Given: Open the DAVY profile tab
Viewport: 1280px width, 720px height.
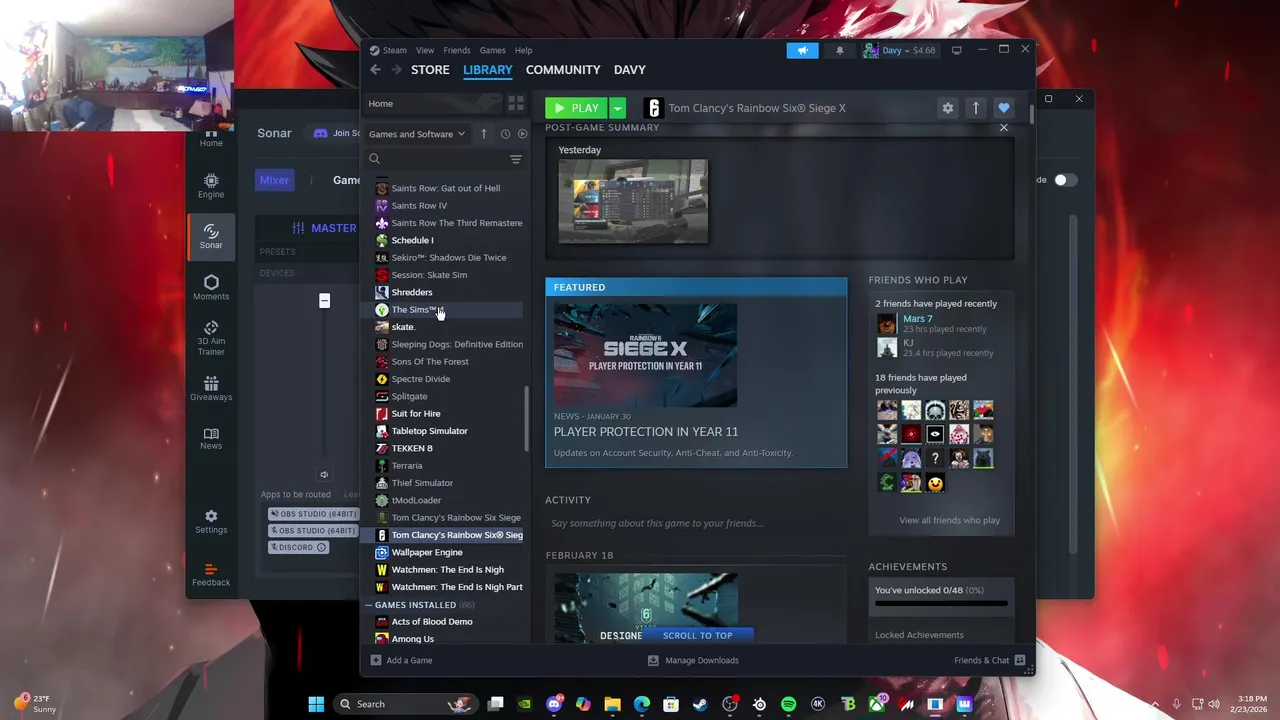Looking at the screenshot, I should 629,70.
